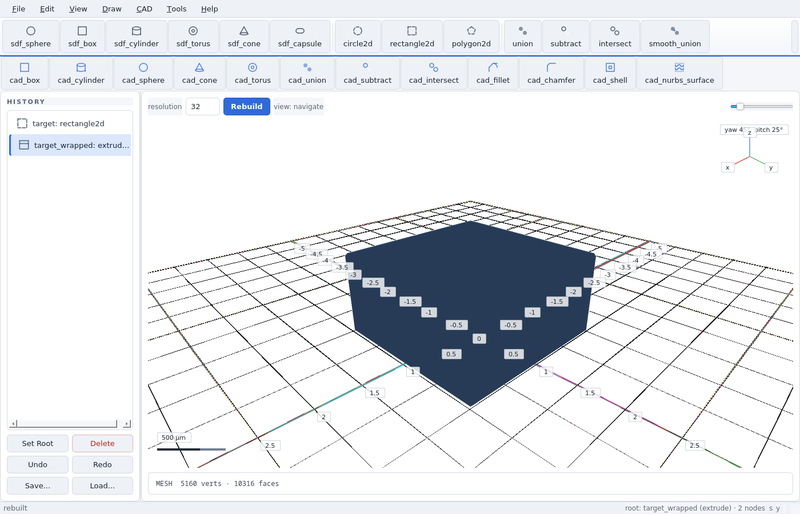Screen dimensions: 800x514
Task: Create a polygon2d sketch
Action: click(x=471, y=37)
